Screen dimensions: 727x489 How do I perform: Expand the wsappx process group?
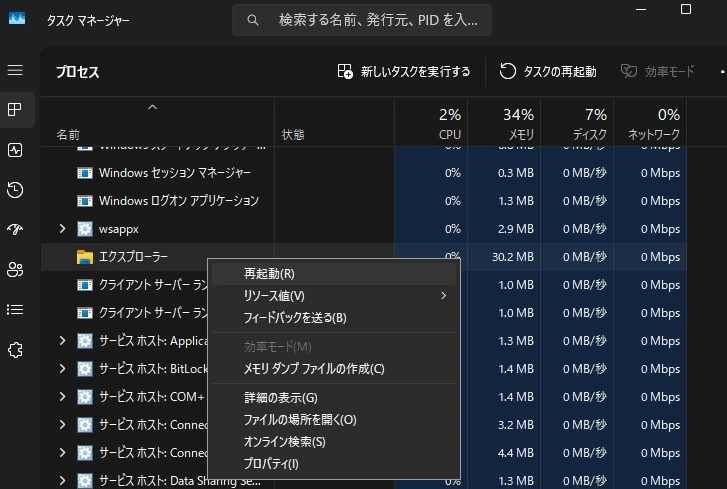point(62,229)
